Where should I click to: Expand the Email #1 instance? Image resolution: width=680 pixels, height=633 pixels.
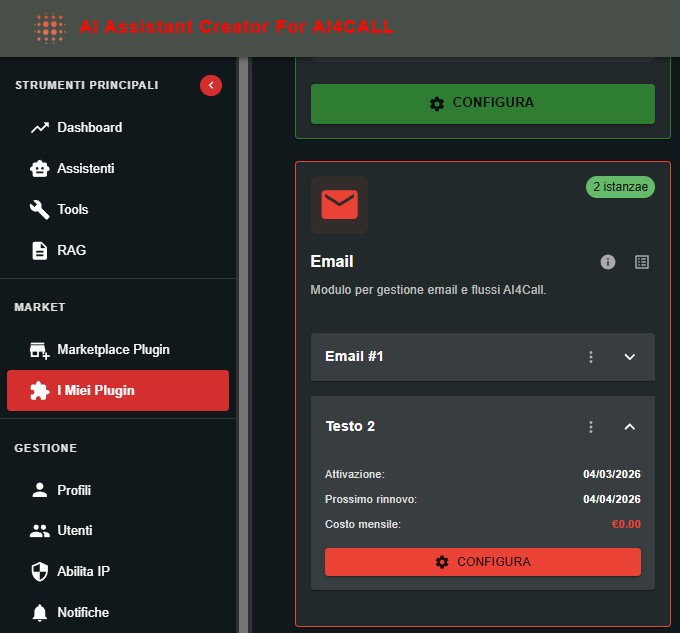click(630, 357)
